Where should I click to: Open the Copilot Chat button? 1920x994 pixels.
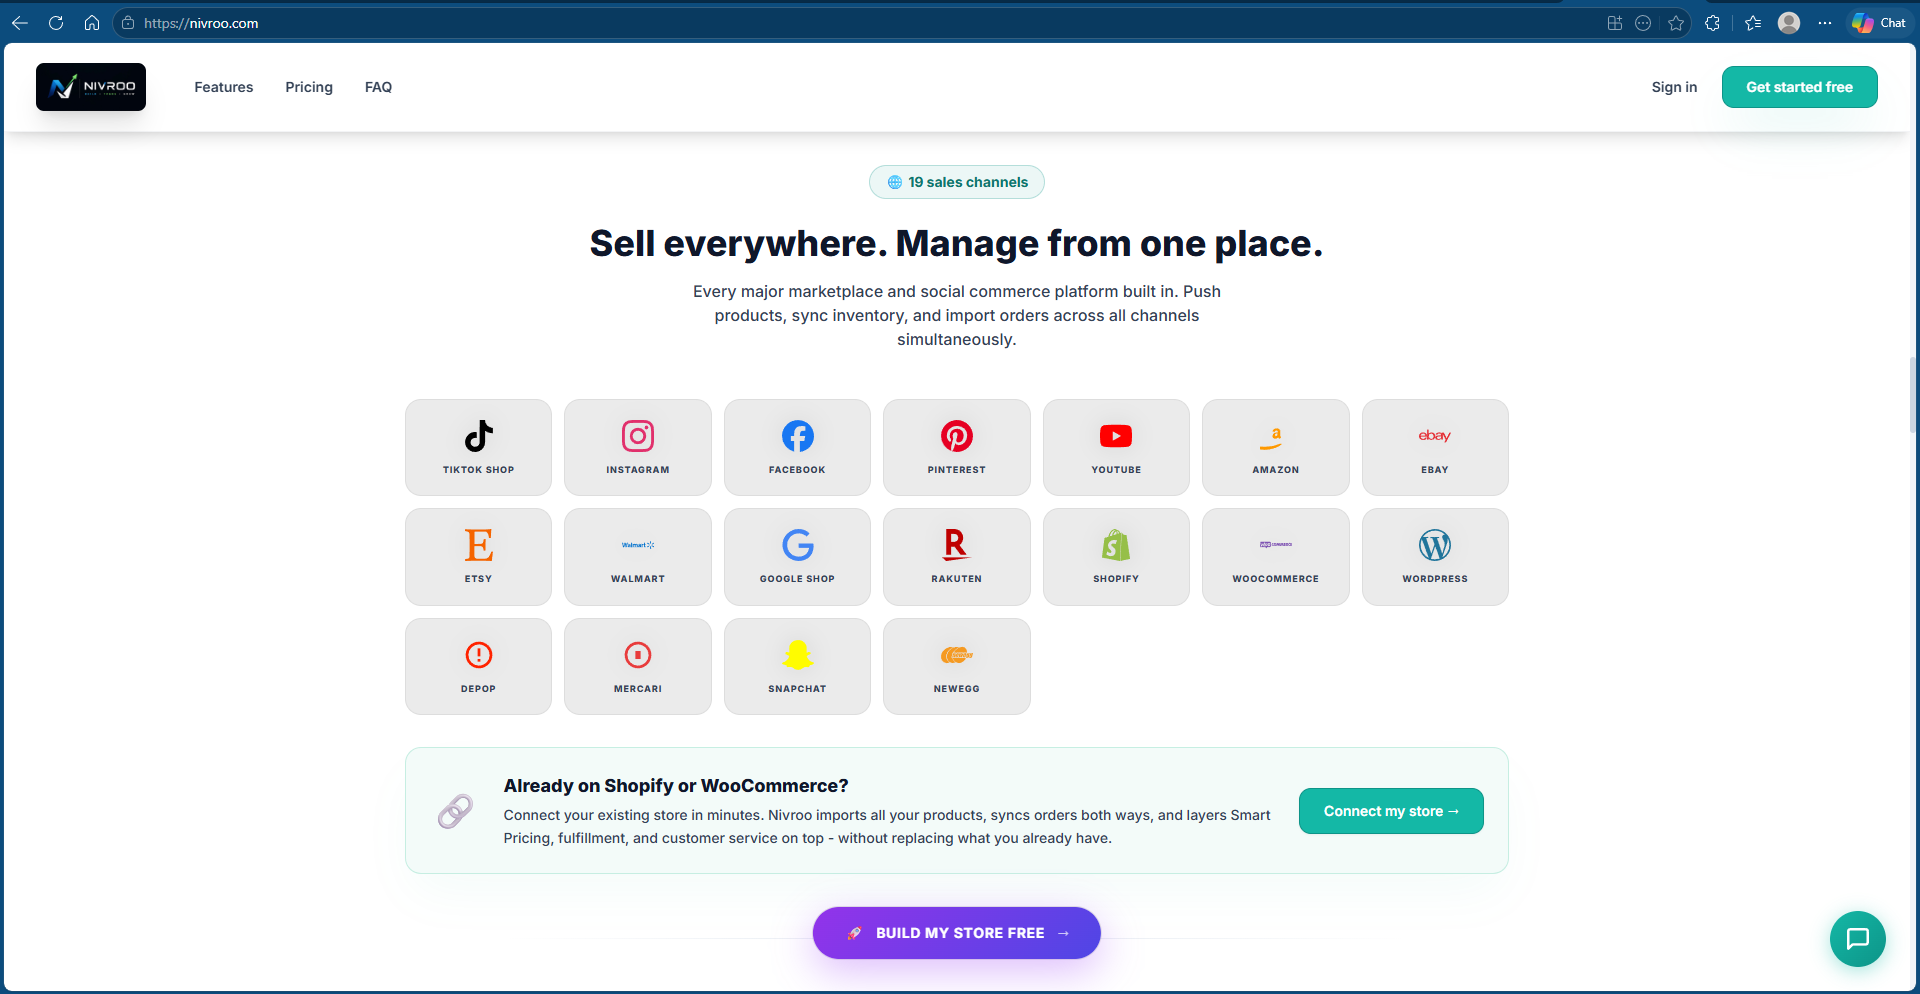tap(1879, 23)
